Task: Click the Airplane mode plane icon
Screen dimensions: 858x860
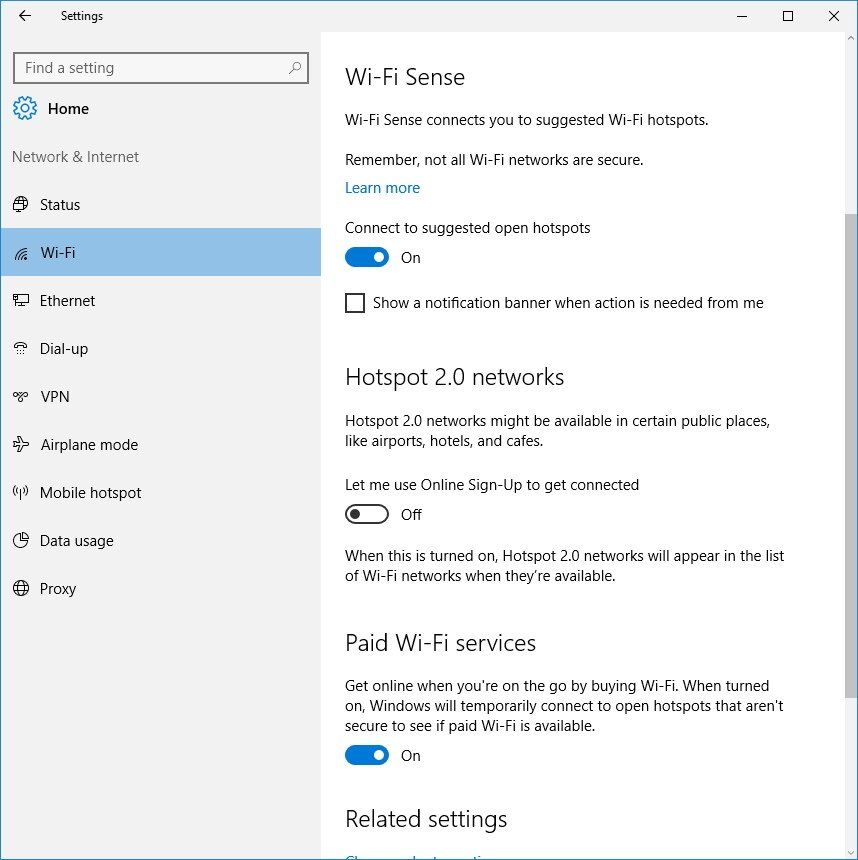Action: coord(21,444)
